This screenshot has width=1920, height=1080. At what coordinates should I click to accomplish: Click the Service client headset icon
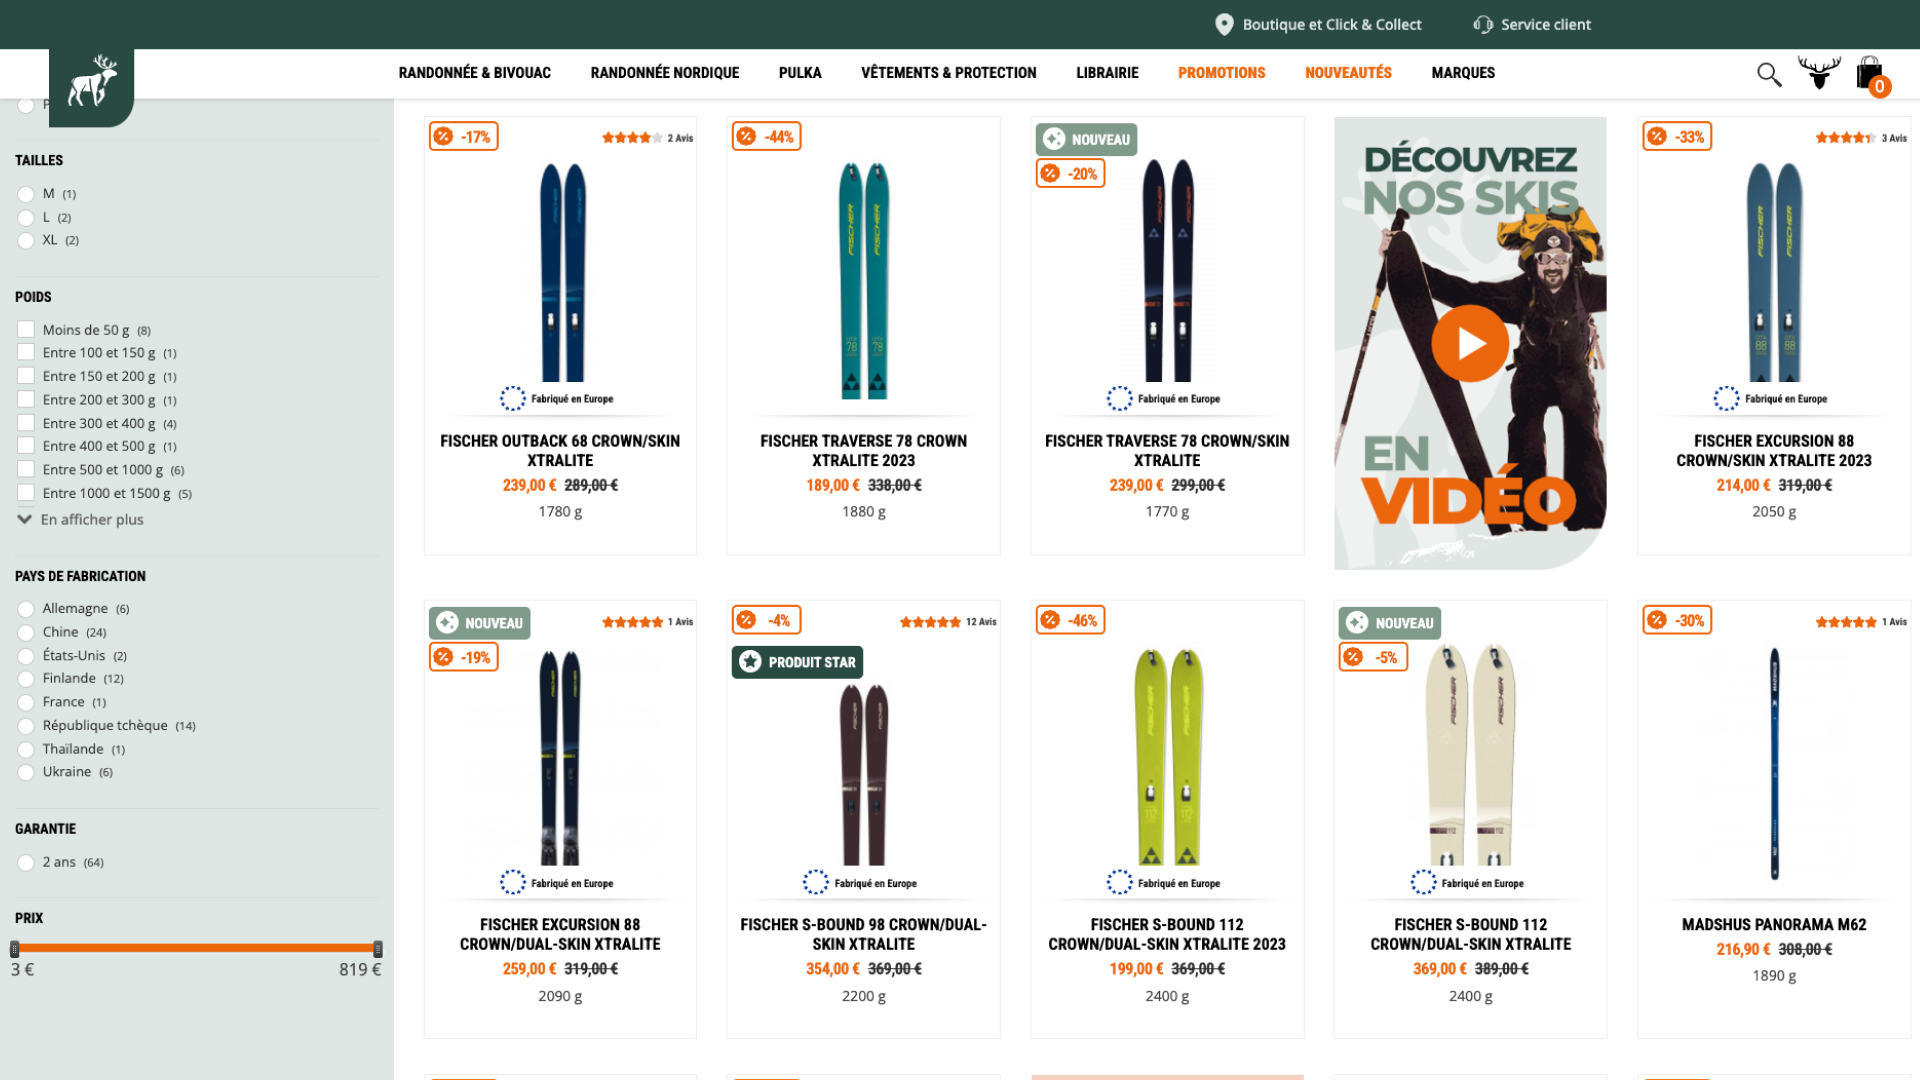point(1483,24)
